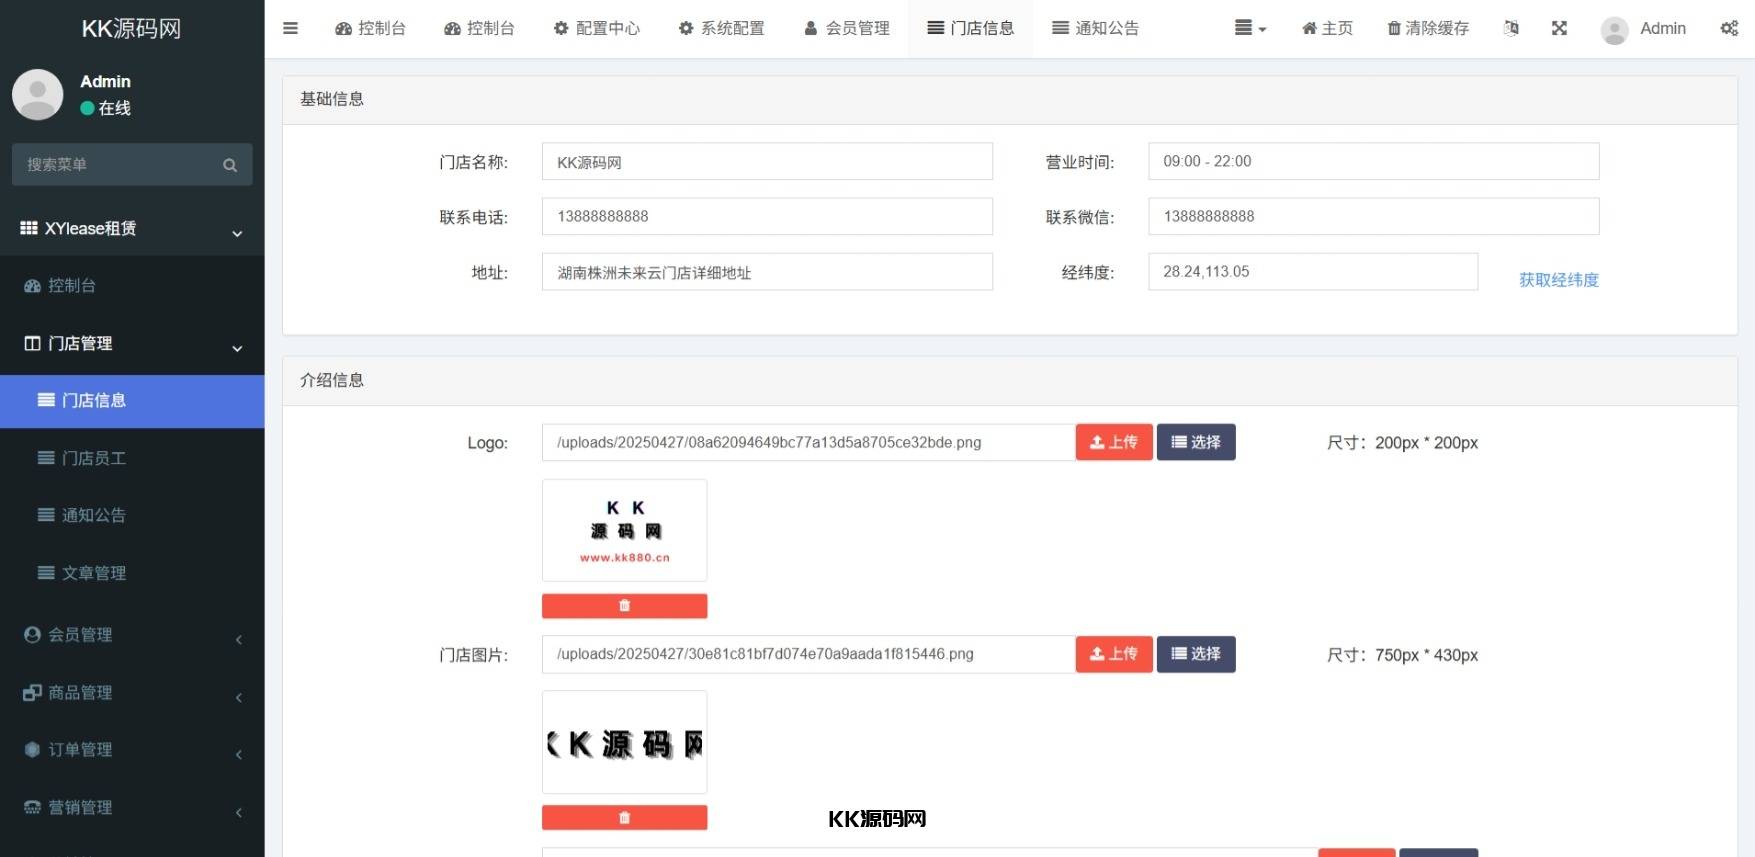The width and height of the screenshot is (1755, 857).
Task: Open 控制台 in the sidebar
Action: [x=132, y=286]
